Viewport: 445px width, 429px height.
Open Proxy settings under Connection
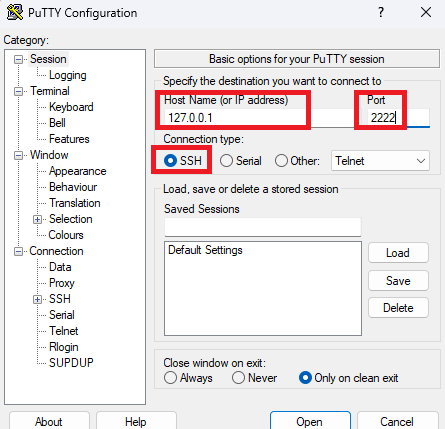[x=62, y=283]
